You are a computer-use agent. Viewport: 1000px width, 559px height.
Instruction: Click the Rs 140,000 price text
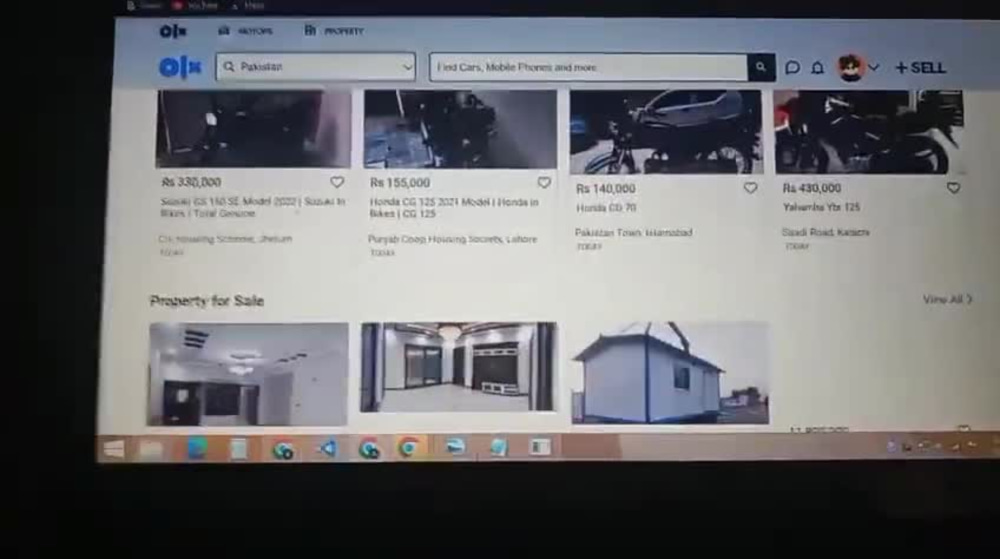pyautogui.click(x=606, y=189)
